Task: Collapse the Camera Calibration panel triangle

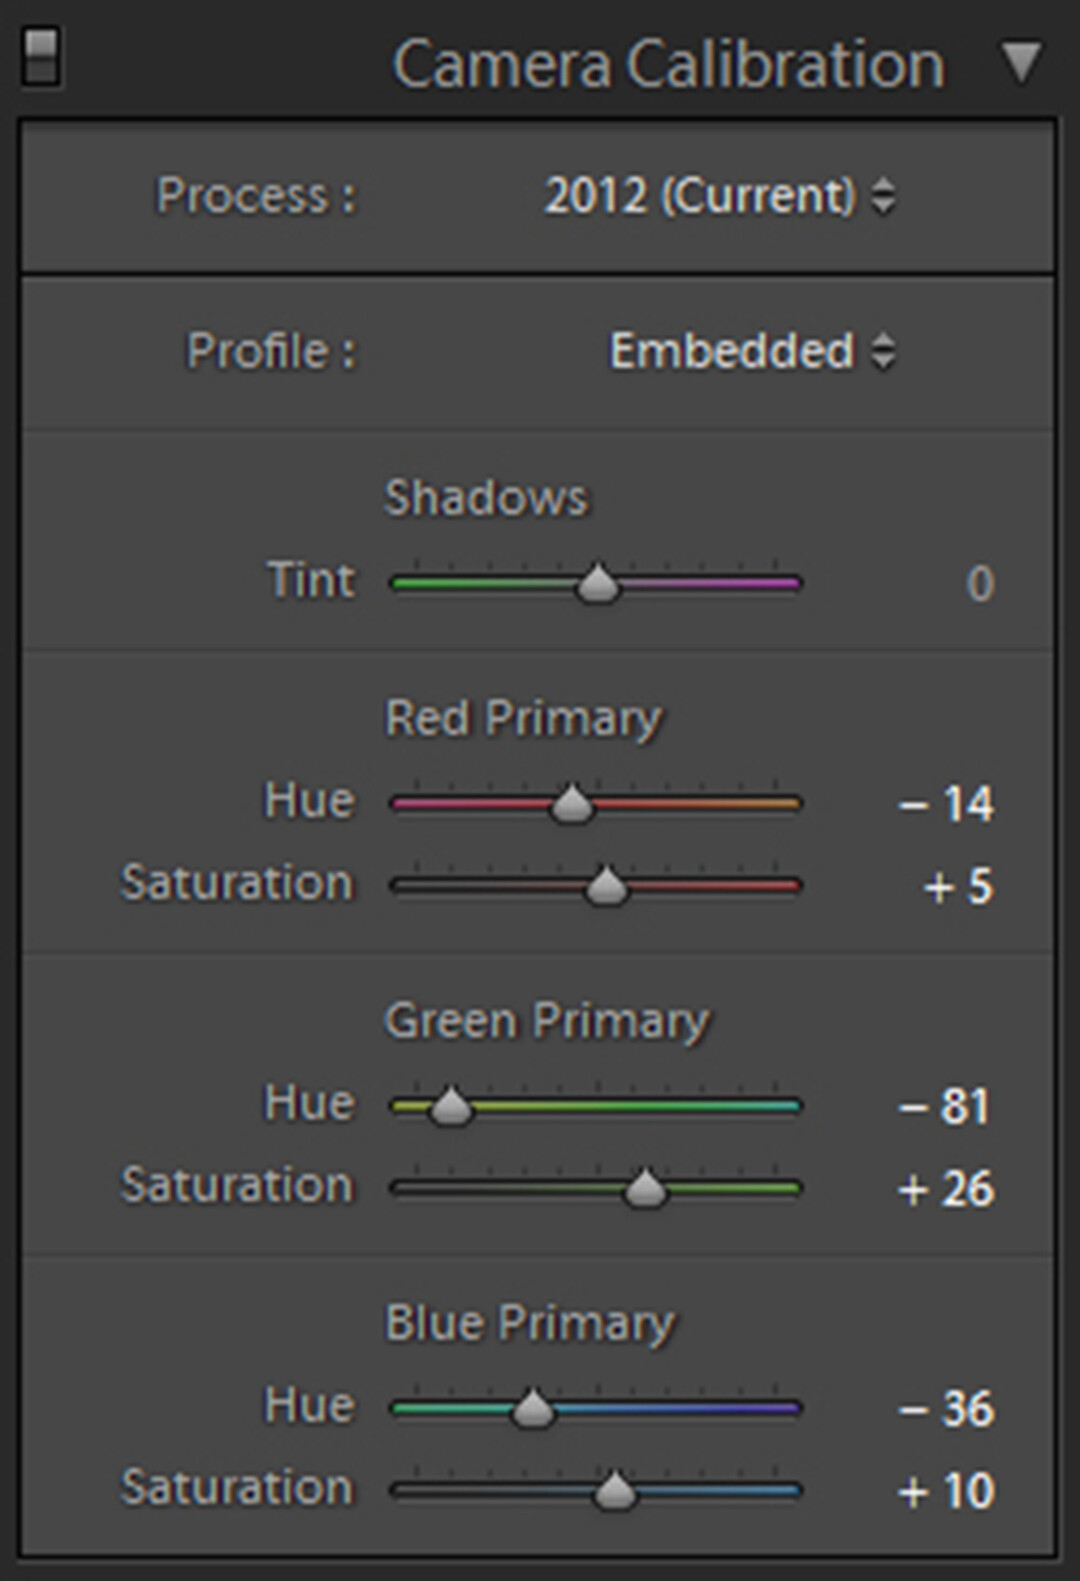Action: pyautogui.click(x=1022, y=62)
